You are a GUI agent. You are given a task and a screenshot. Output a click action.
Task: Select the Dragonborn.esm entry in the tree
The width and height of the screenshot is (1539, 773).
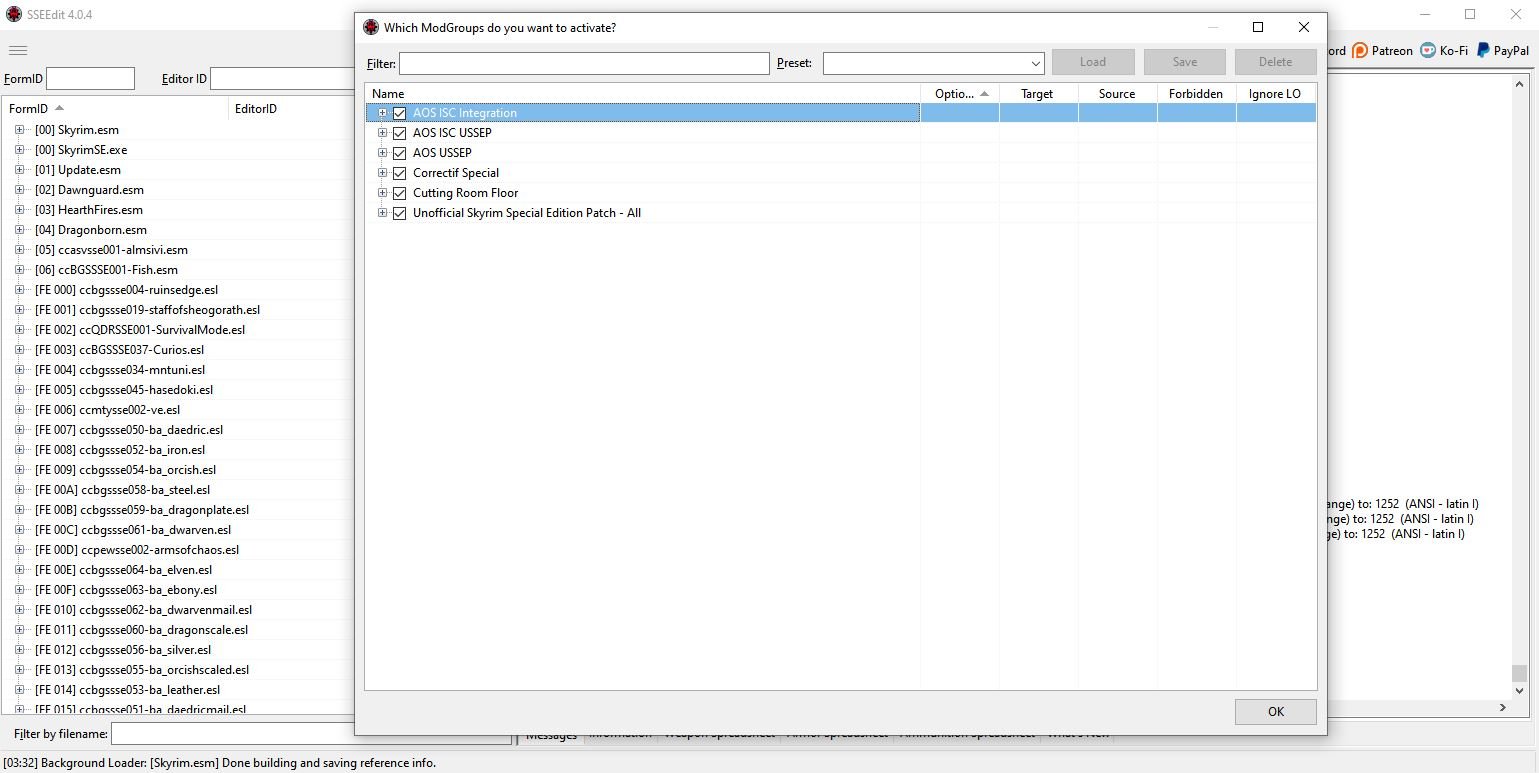pyautogui.click(x=102, y=230)
